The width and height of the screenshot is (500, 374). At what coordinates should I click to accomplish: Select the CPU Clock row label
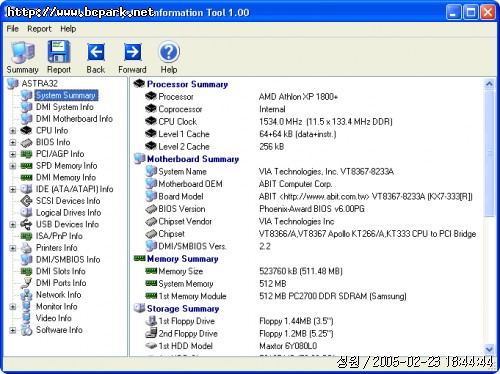click(x=178, y=122)
